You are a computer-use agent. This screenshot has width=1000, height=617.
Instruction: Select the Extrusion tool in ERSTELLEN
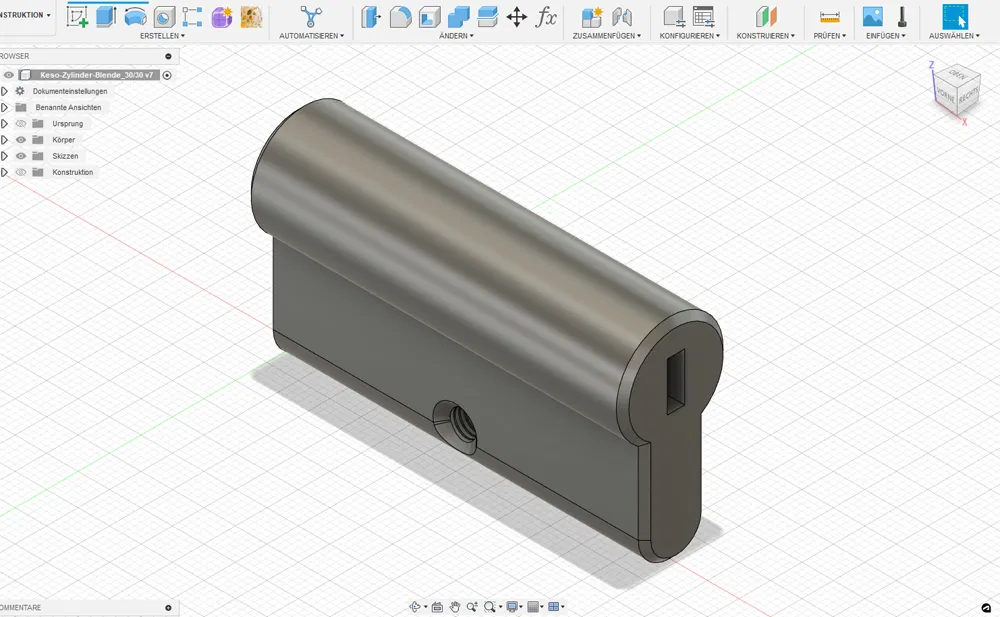click(x=107, y=17)
